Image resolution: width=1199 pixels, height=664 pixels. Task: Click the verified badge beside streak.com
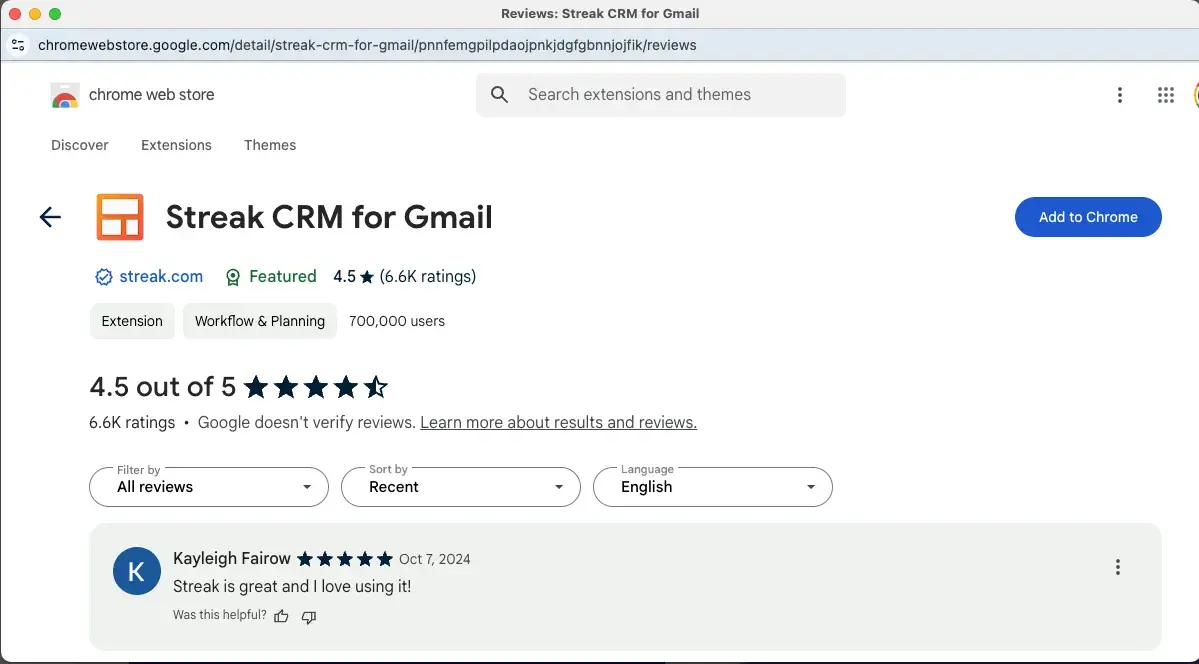(103, 277)
